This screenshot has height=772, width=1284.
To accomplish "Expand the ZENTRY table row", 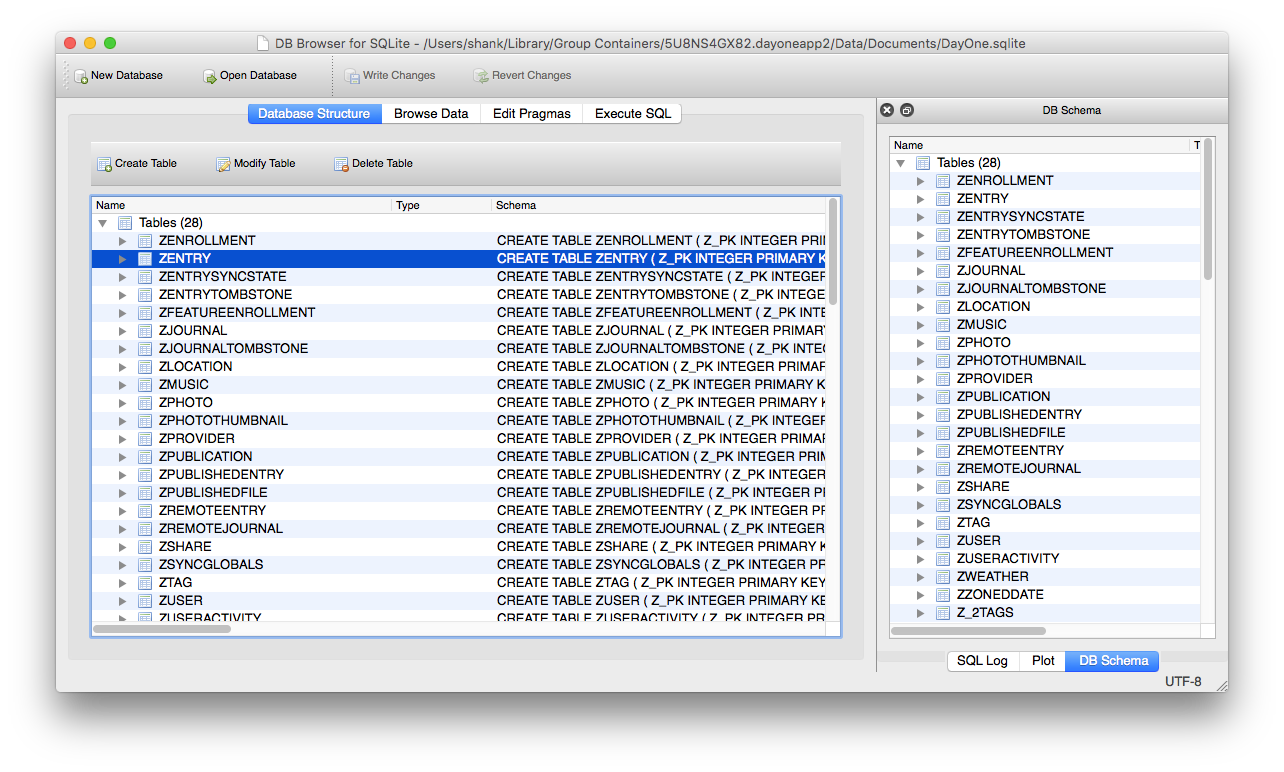I will click(x=123, y=259).
